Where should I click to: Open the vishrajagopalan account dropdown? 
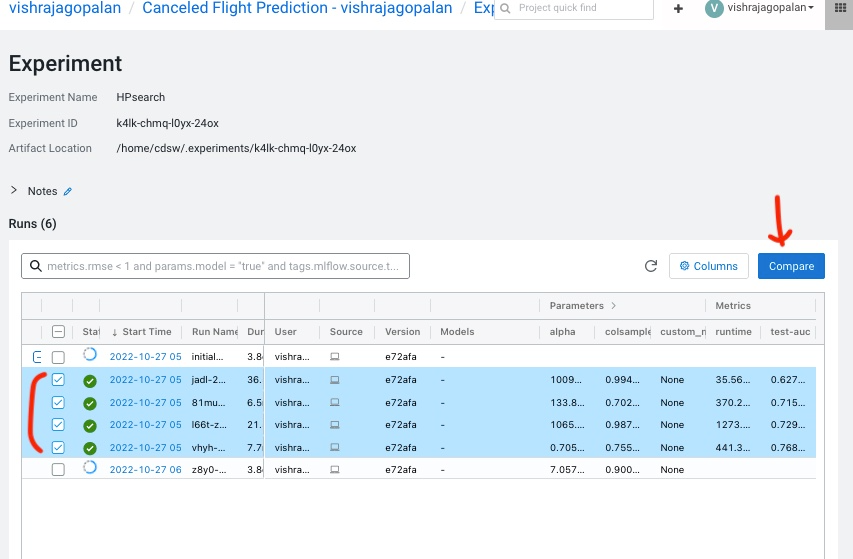(770, 8)
